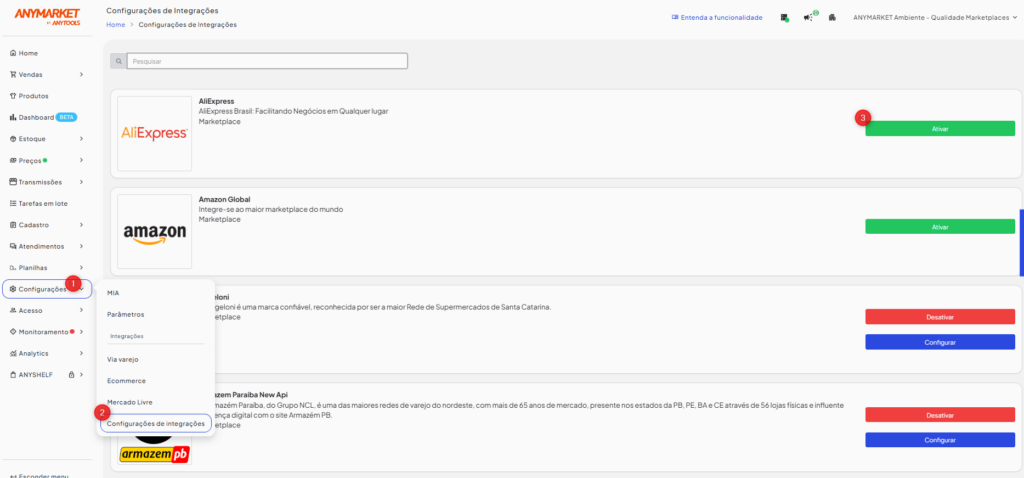Open Produtos in the sidebar

(x=33, y=96)
